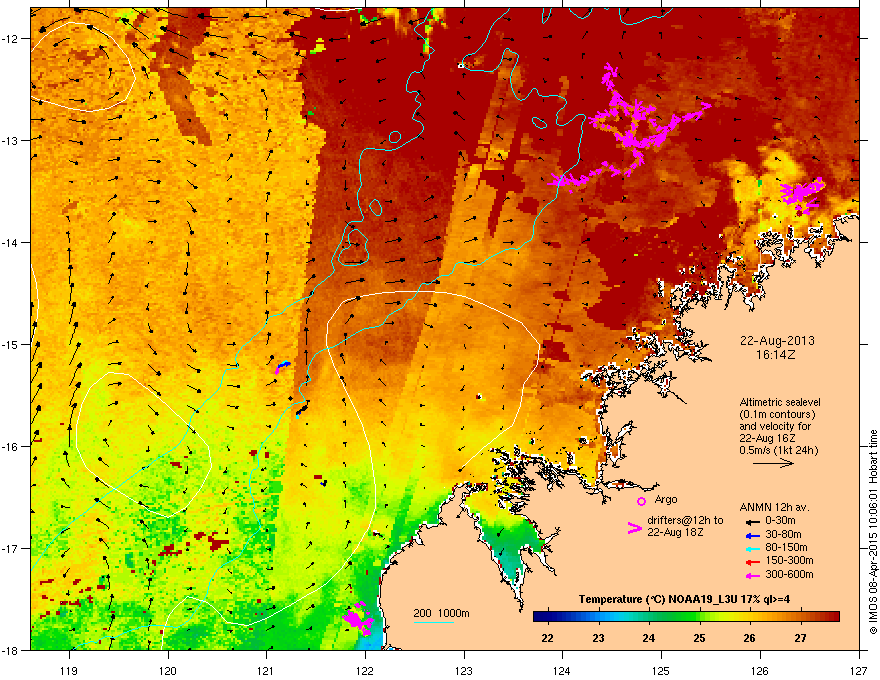The image size is (880, 680).
Task: Click the '0.5m/s (1kt 24h)' text
Action: pyautogui.click(x=778, y=450)
